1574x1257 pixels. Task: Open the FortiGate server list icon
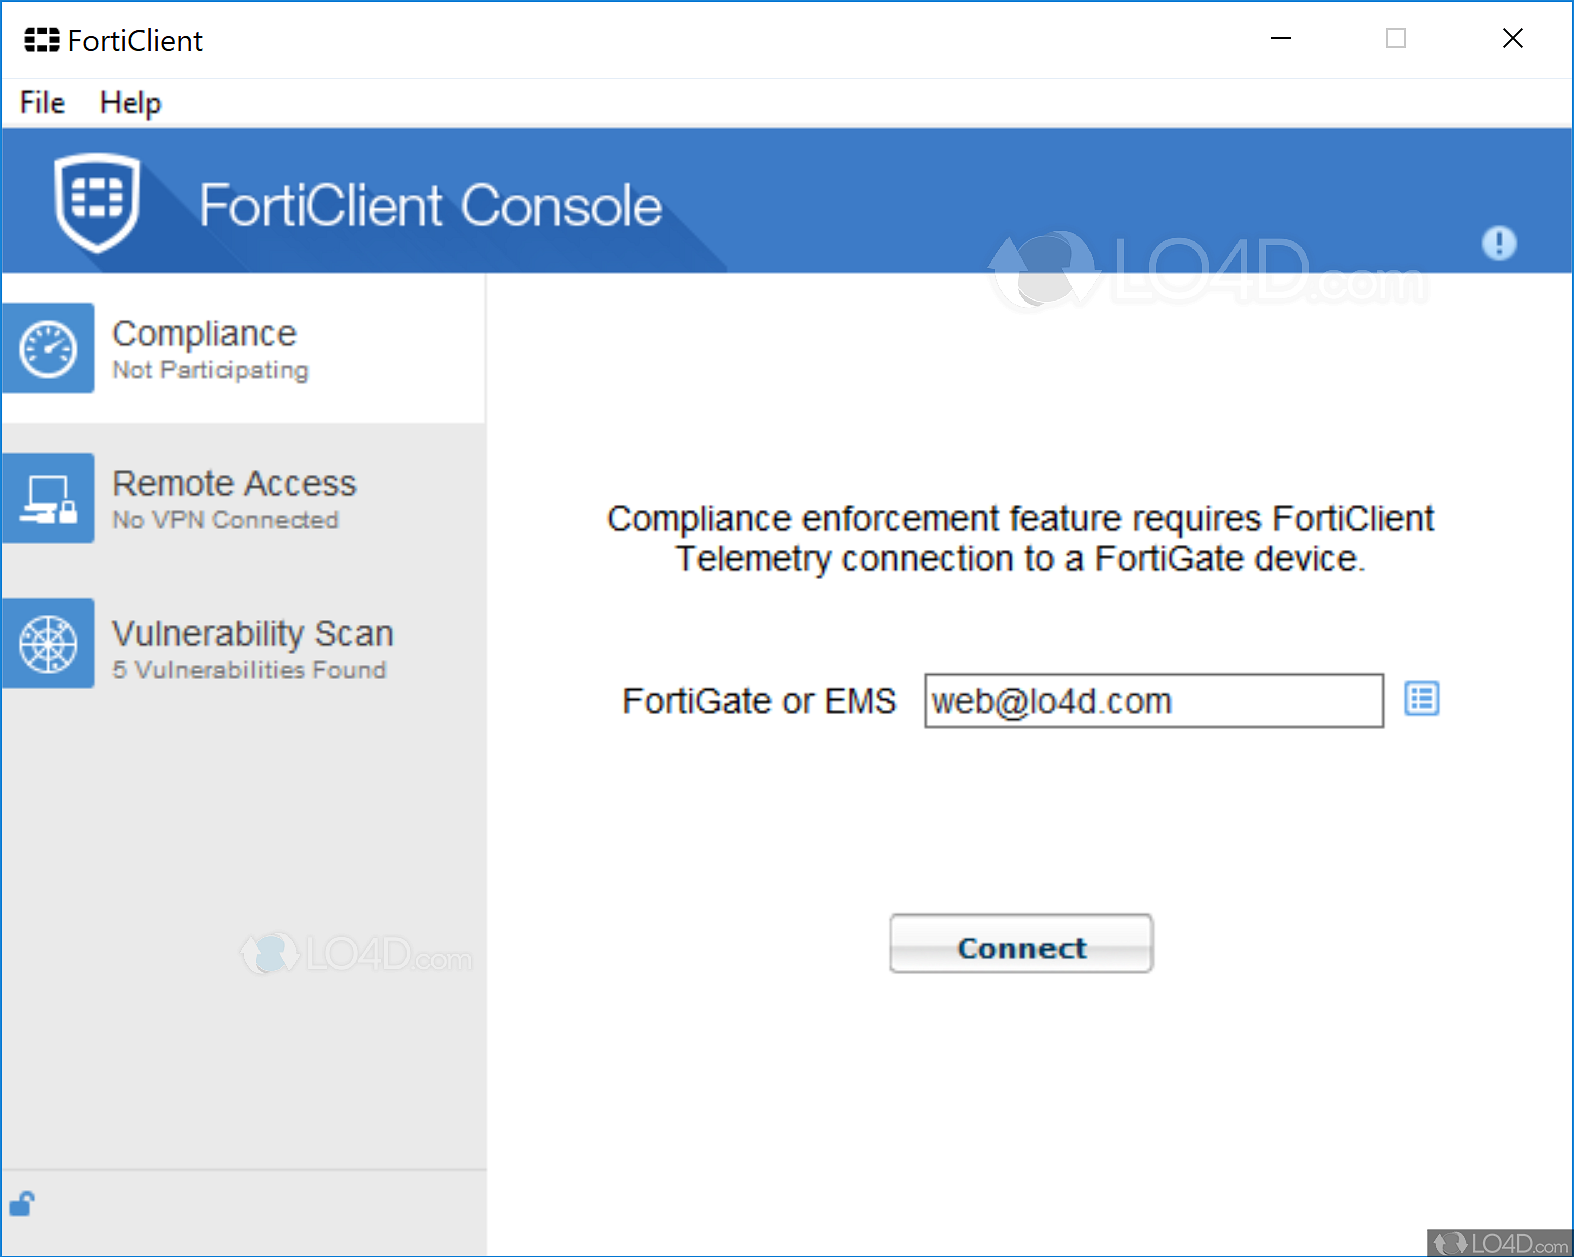coord(1421,699)
